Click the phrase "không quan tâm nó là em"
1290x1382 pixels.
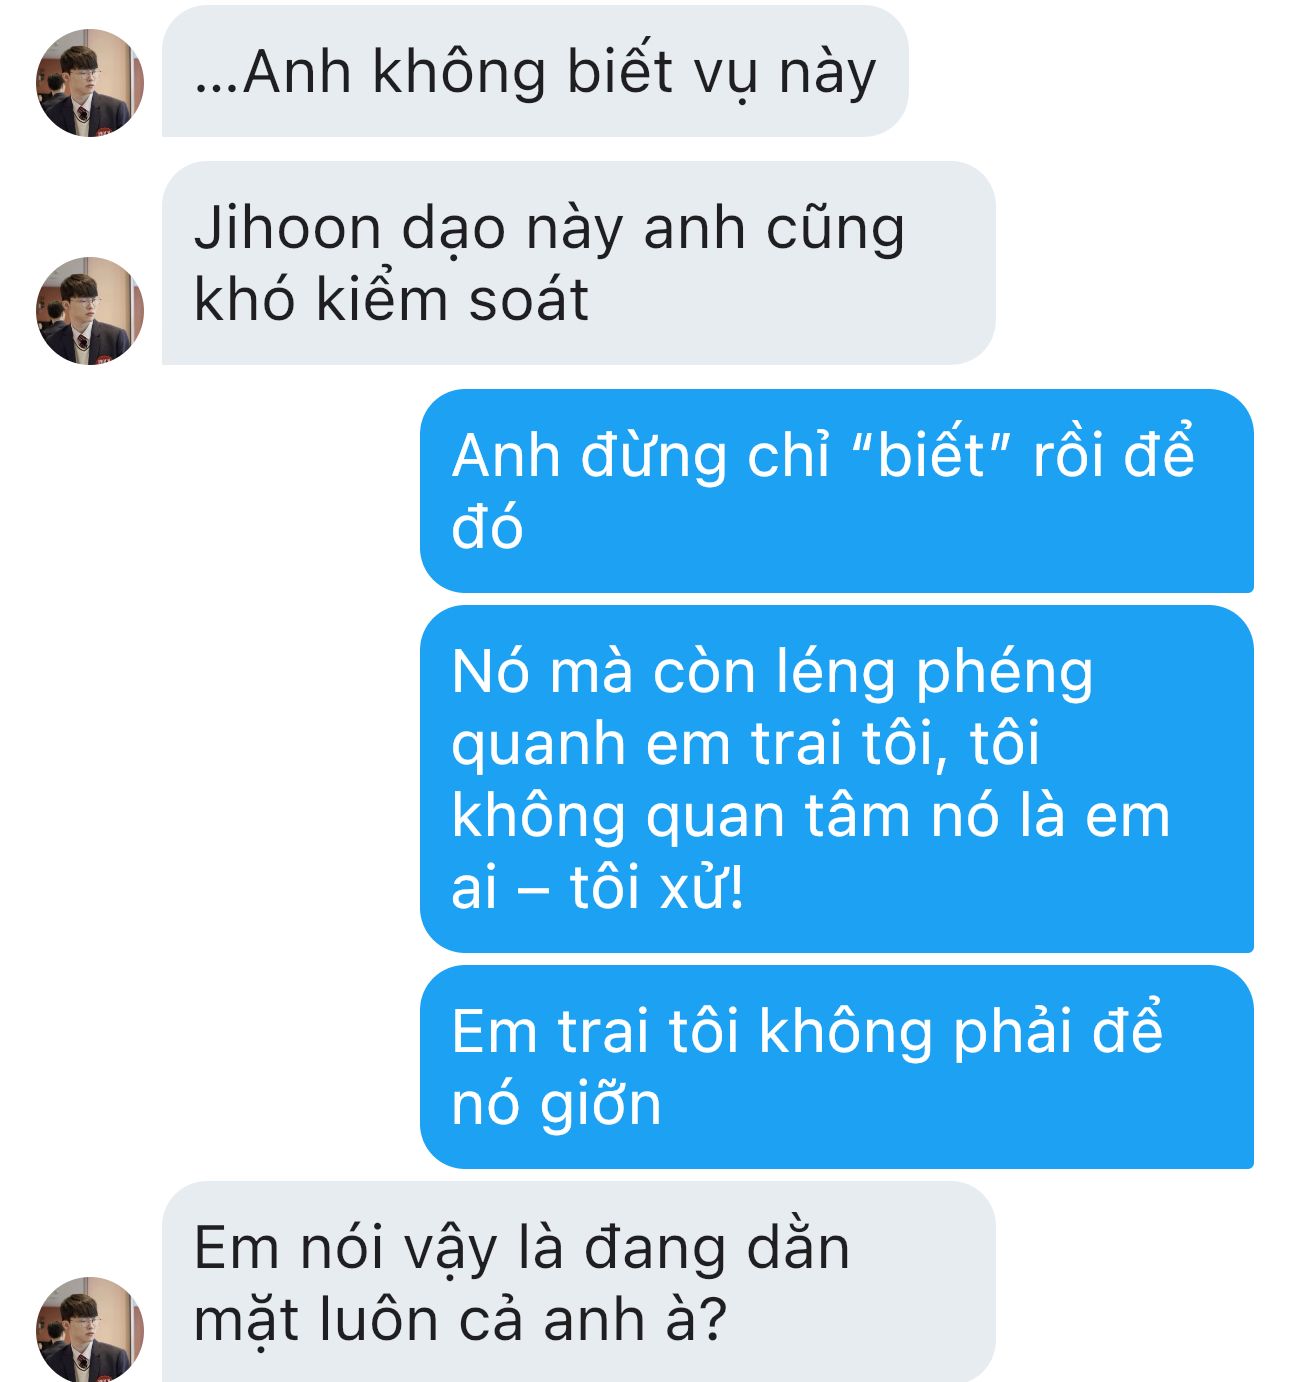coord(811,817)
